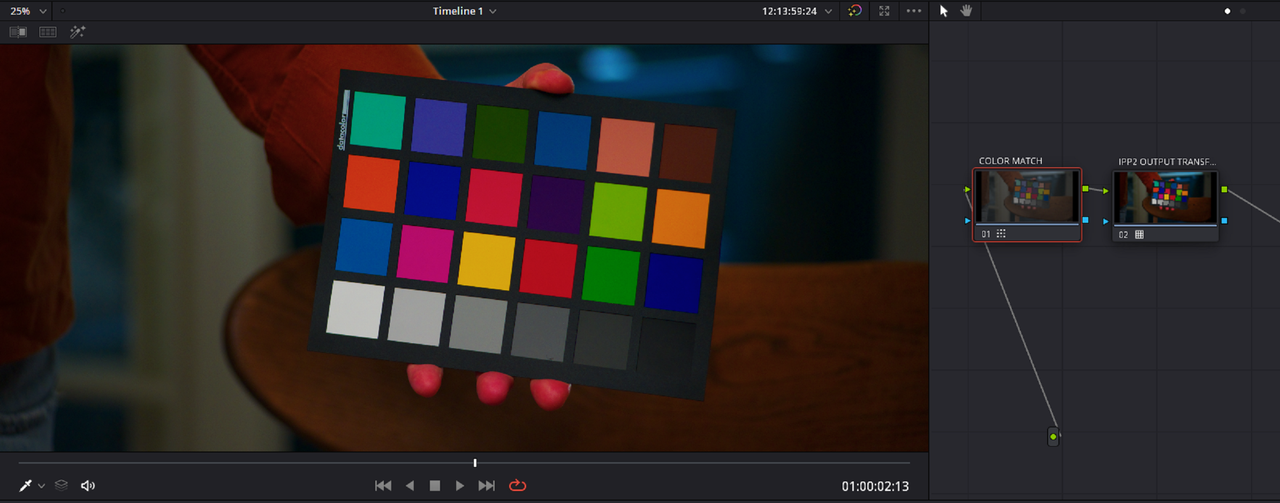Click the viewer scrub bar track
1280x503 pixels.
point(464,463)
